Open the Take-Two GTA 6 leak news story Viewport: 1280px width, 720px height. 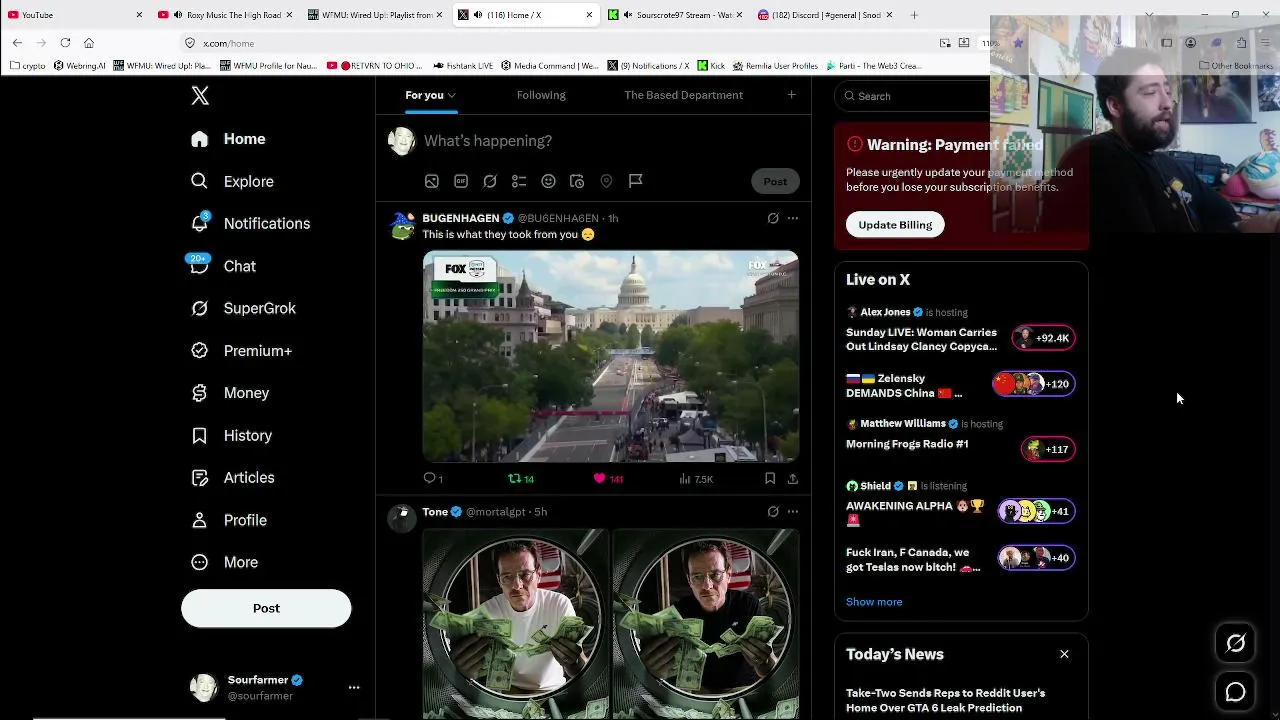tap(946, 700)
